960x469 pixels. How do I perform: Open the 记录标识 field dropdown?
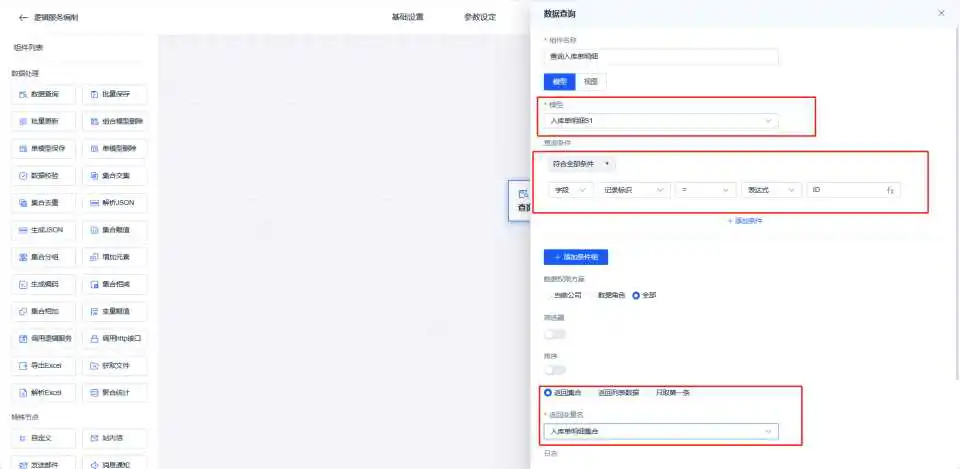tap(633, 190)
